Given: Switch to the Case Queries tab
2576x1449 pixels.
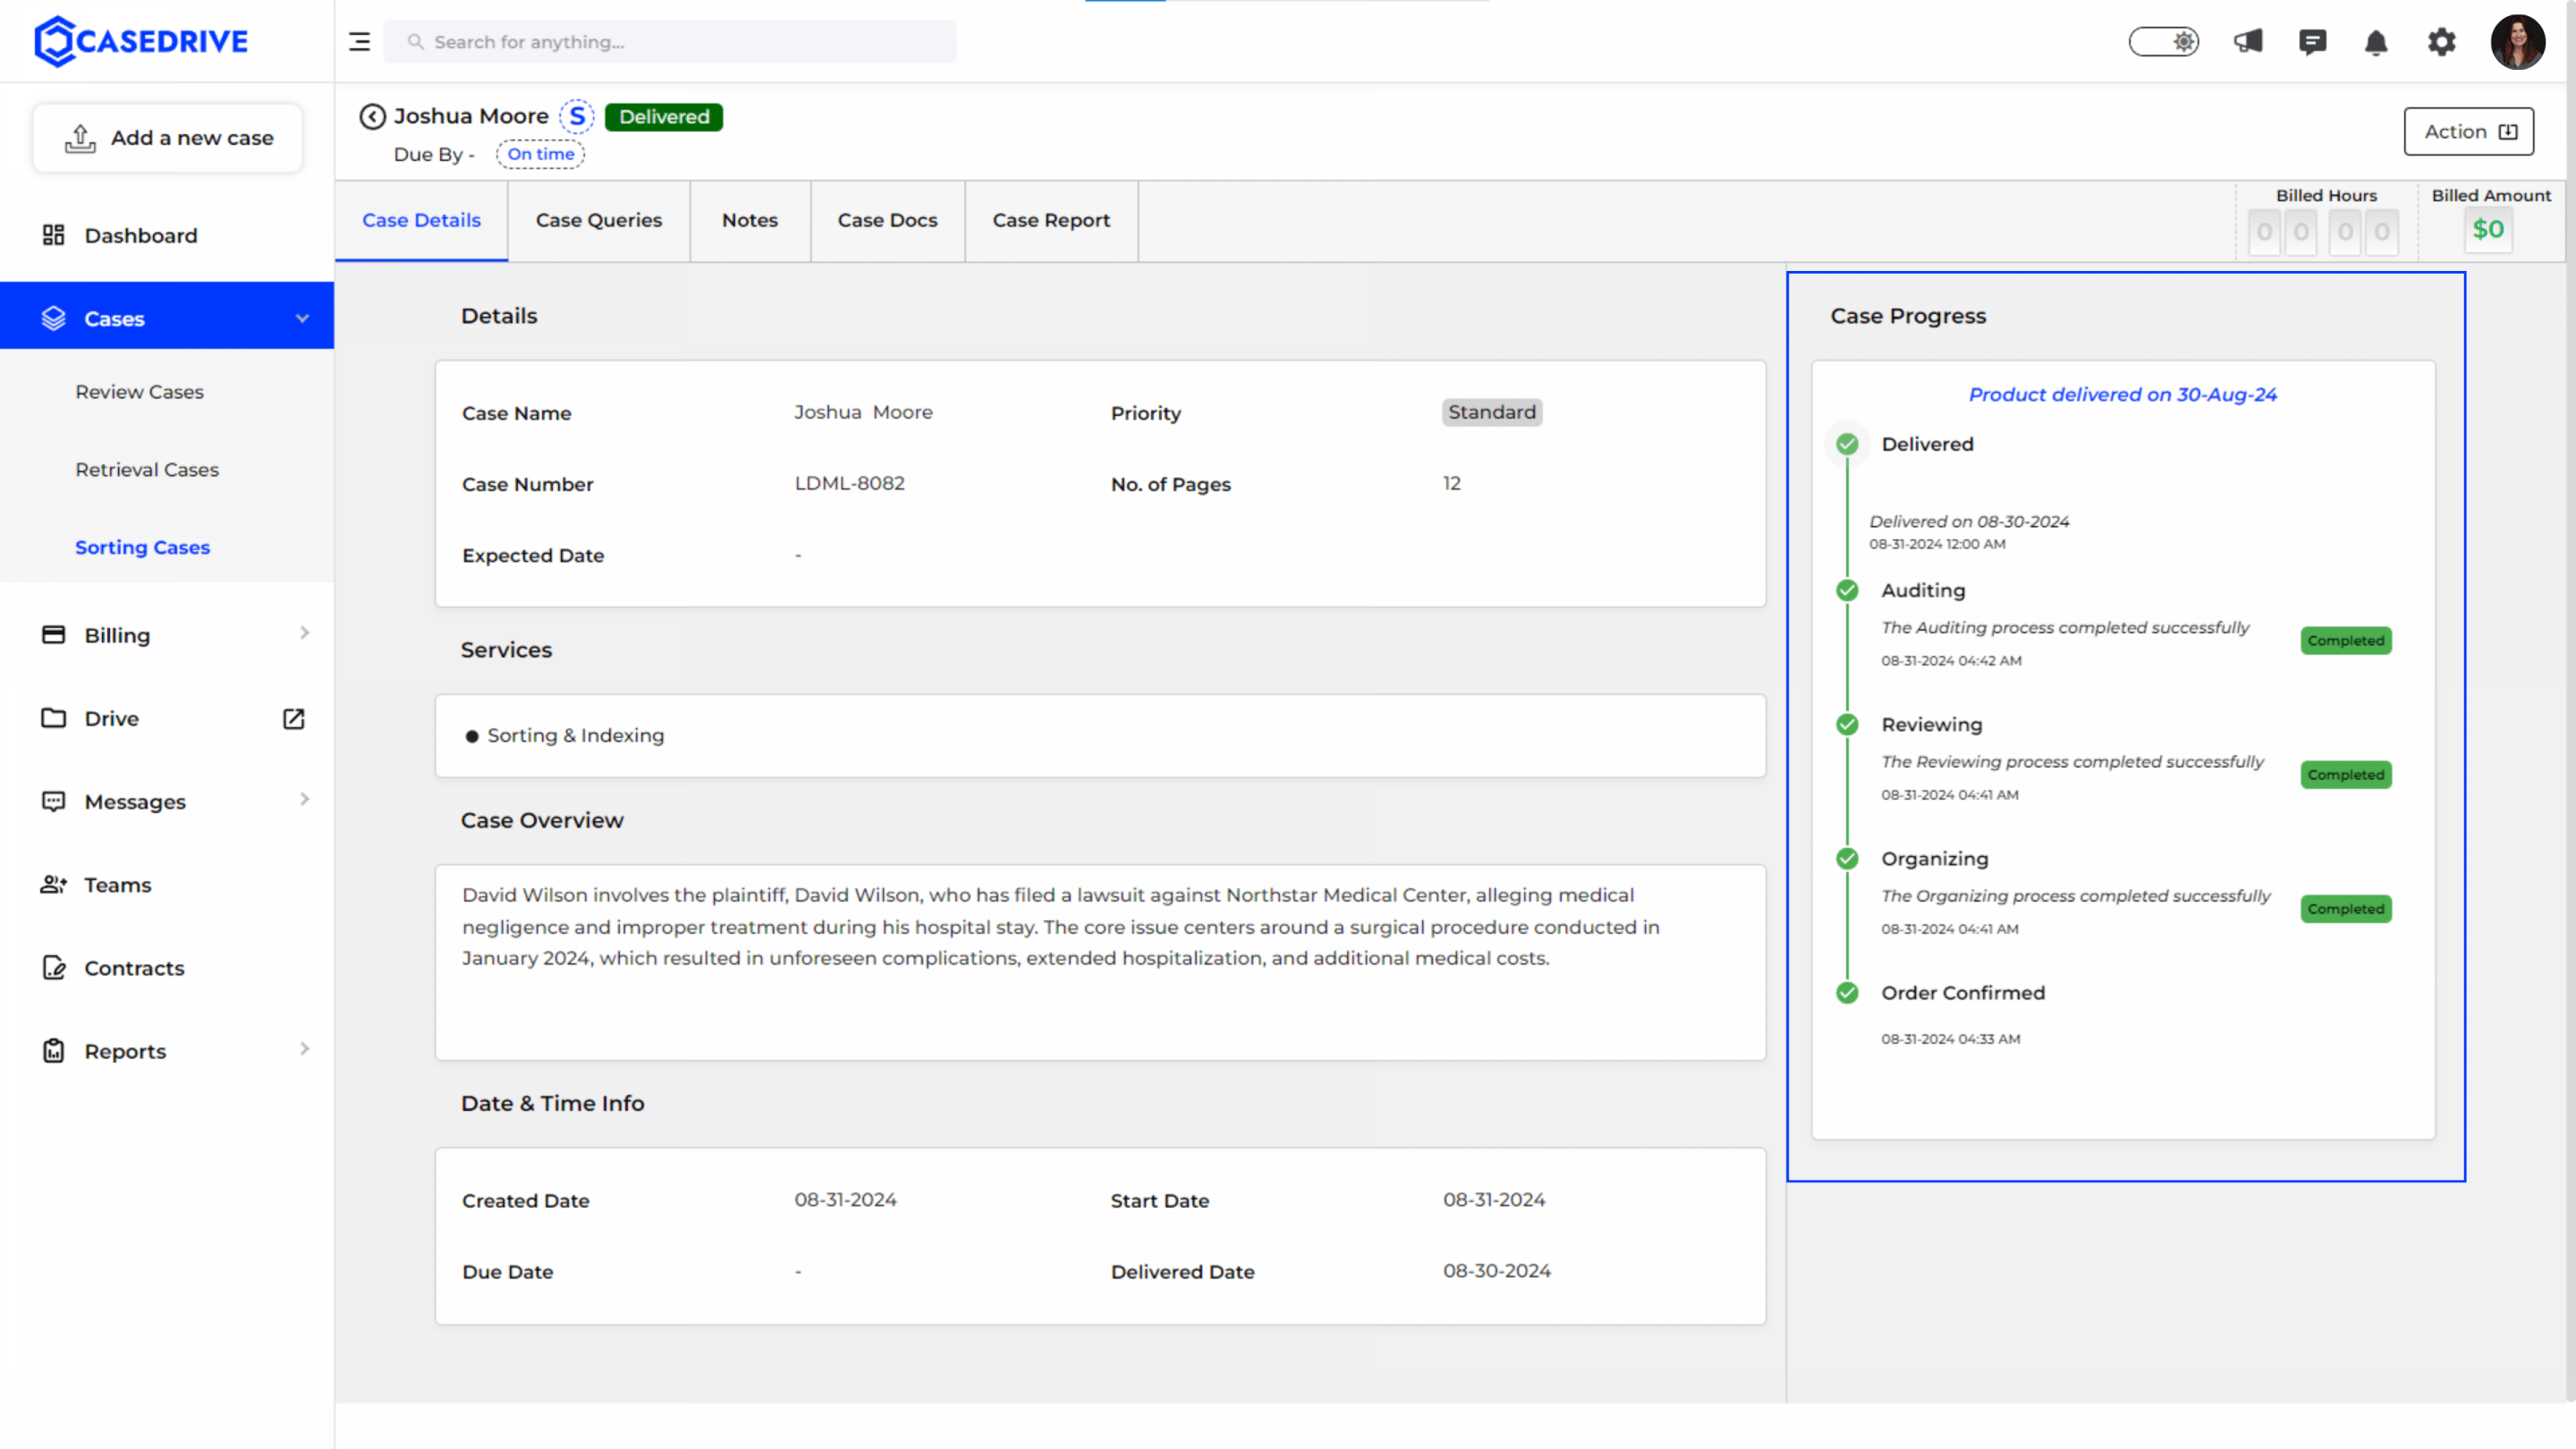Looking at the screenshot, I should point(599,220).
